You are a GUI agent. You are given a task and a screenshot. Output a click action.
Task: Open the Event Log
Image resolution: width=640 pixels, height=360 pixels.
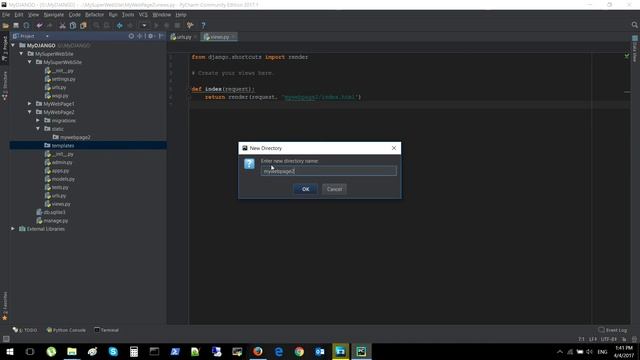click(x=613, y=330)
